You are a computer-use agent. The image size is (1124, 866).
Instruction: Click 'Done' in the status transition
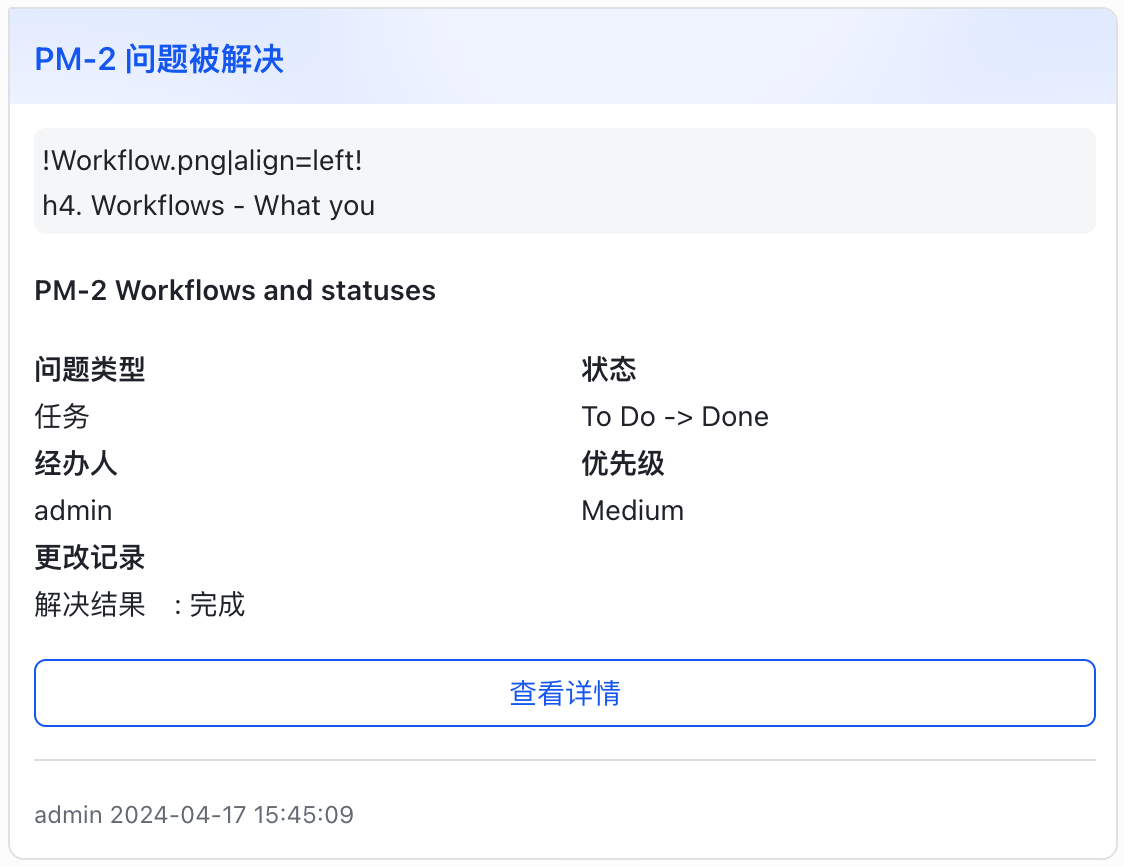pyautogui.click(x=735, y=416)
